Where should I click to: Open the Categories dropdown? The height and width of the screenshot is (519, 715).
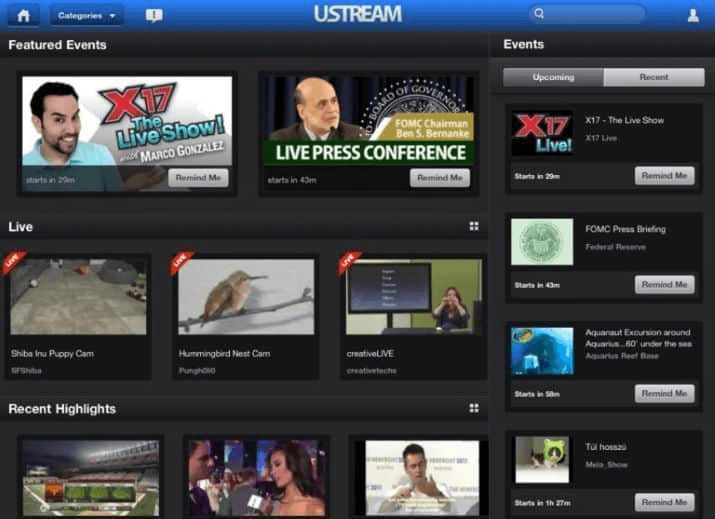[86, 16]
